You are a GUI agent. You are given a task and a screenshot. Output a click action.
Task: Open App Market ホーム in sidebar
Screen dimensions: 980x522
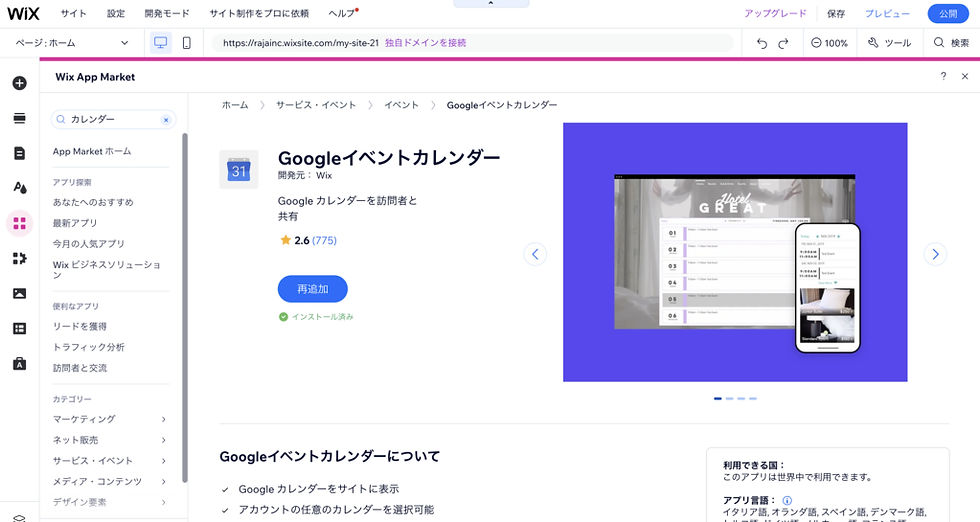92,151
